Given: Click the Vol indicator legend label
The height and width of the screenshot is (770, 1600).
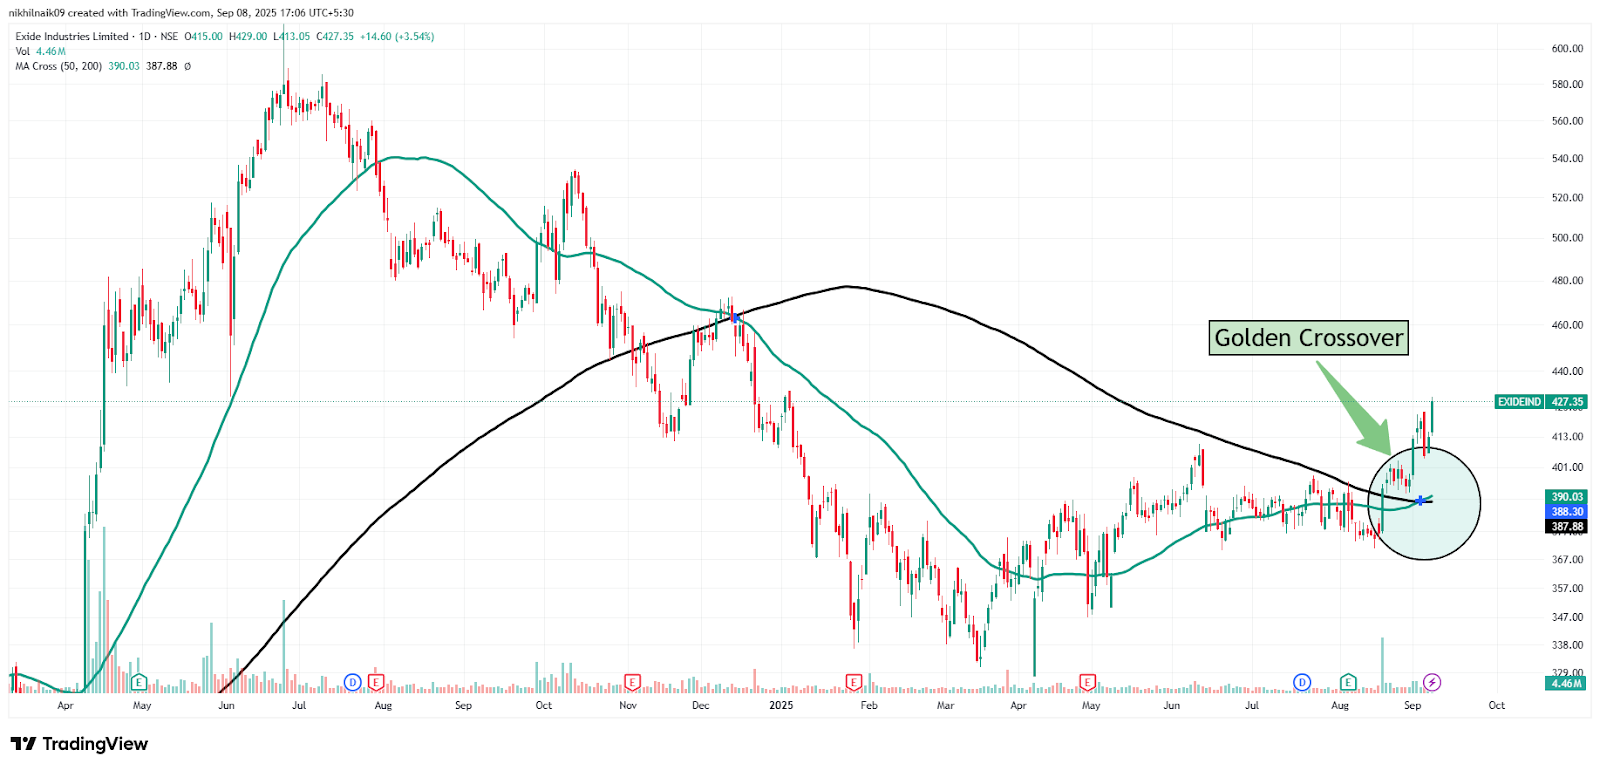Looking at the screenshot, I should pyautogui.click(x=22, y=51).
